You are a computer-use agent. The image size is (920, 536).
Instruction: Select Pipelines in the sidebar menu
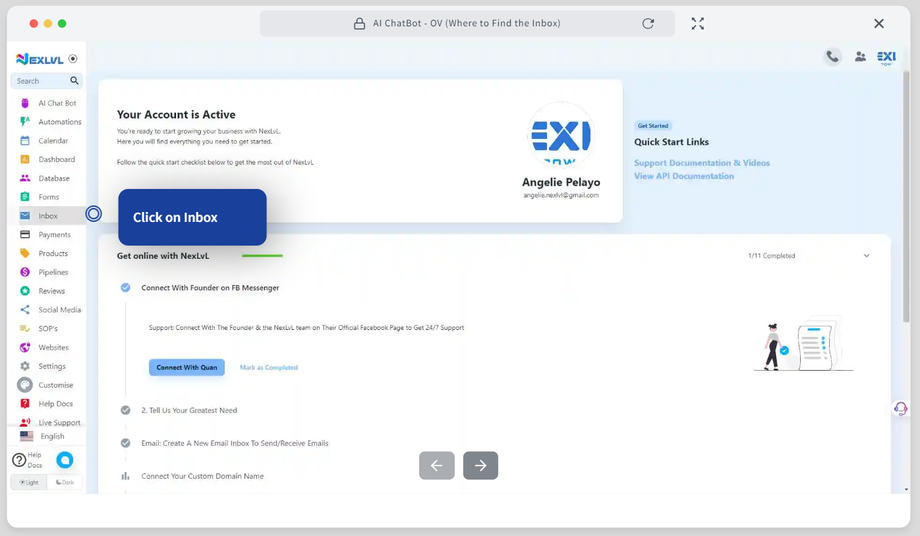[x=53, y=272]
